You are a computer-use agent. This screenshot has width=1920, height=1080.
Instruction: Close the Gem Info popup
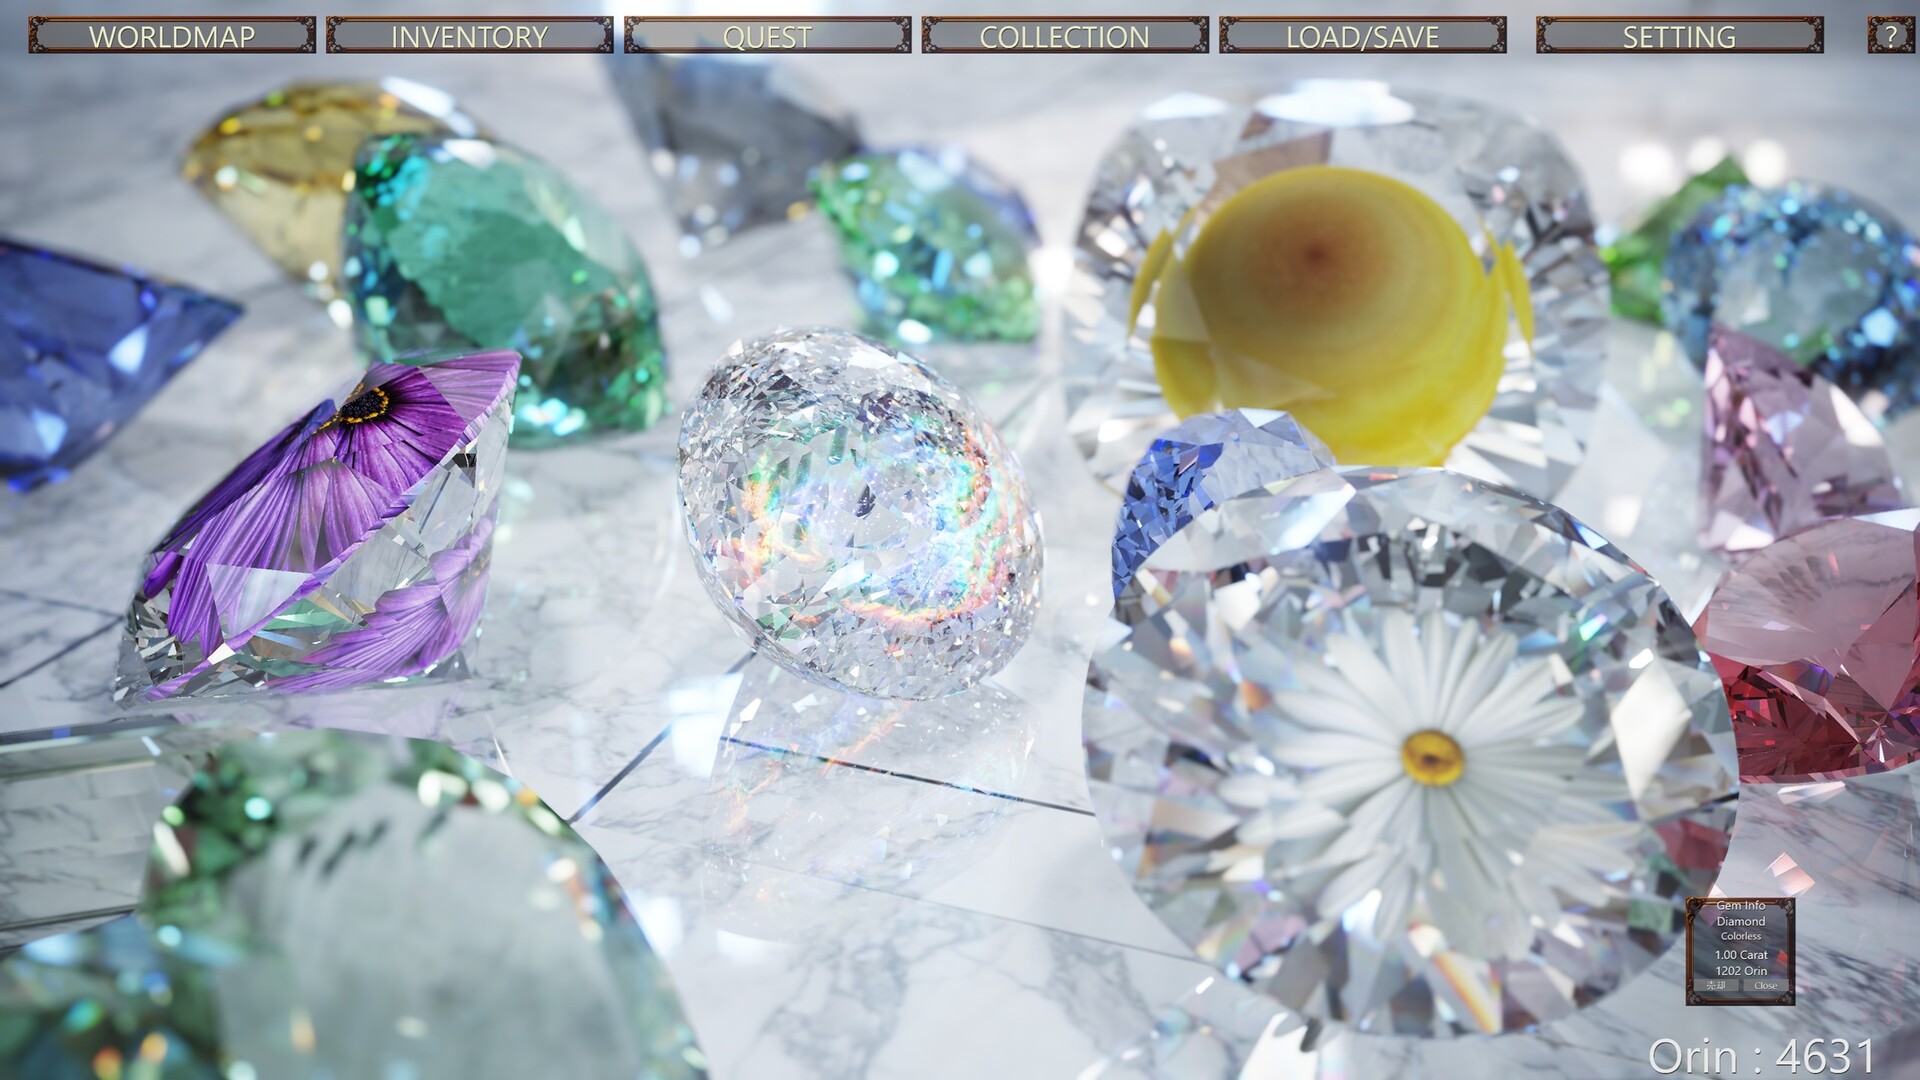(x=1765, y=985)
